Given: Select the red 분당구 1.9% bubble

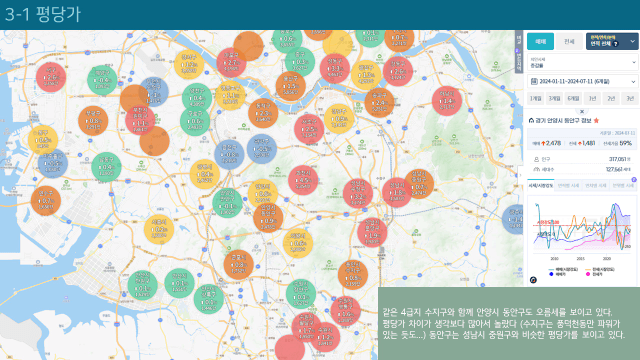Looking at the screenshot, I should click(x=372, y=233).
